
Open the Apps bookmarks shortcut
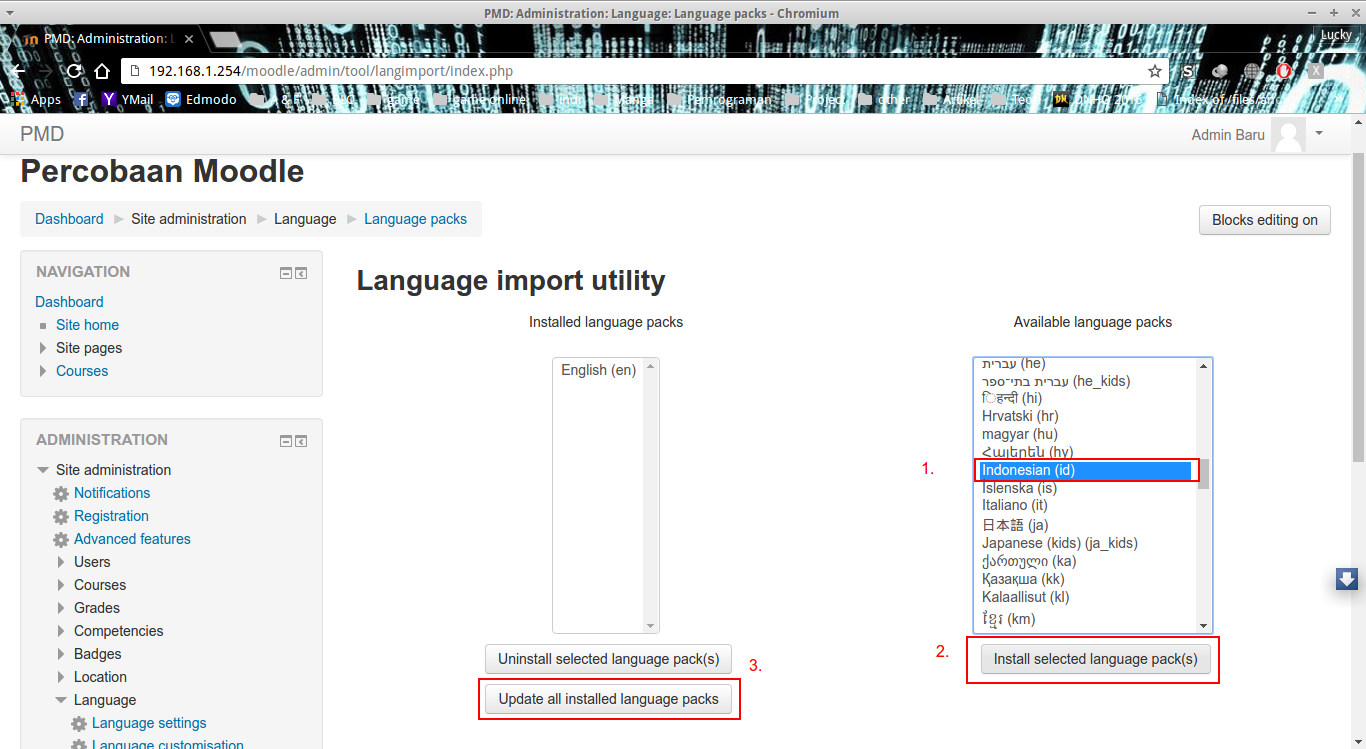(x=36, y=99)
